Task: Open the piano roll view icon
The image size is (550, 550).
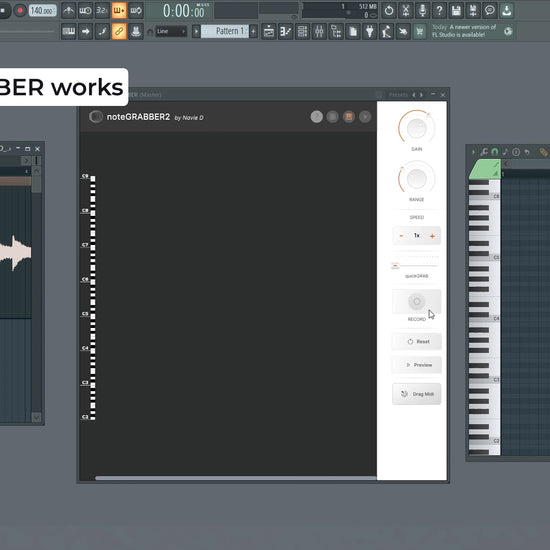Action: 286,32
